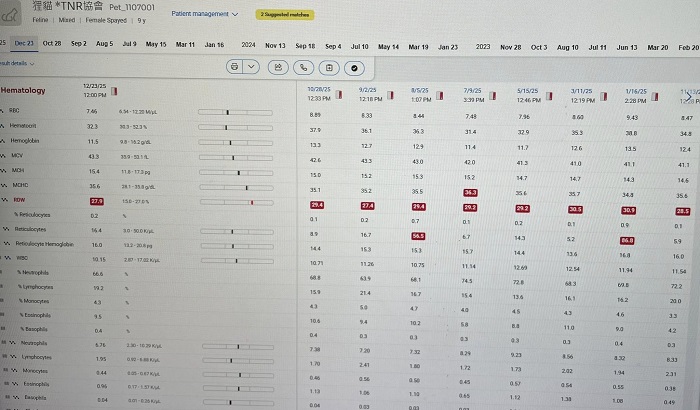This screenshot has width=700, height=410.
Task: Open the Patient management dropdown
Action: coord(205,14)
